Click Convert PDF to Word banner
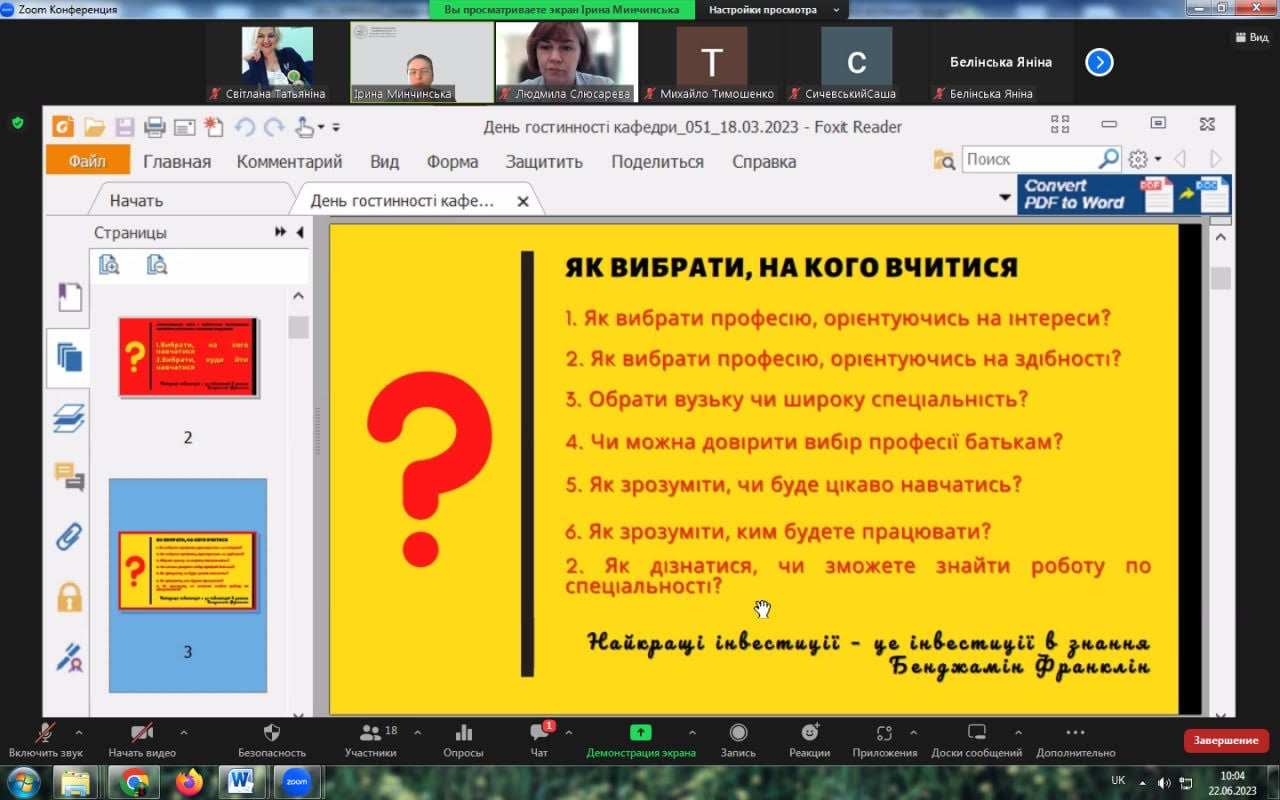 coord(1125,194)
